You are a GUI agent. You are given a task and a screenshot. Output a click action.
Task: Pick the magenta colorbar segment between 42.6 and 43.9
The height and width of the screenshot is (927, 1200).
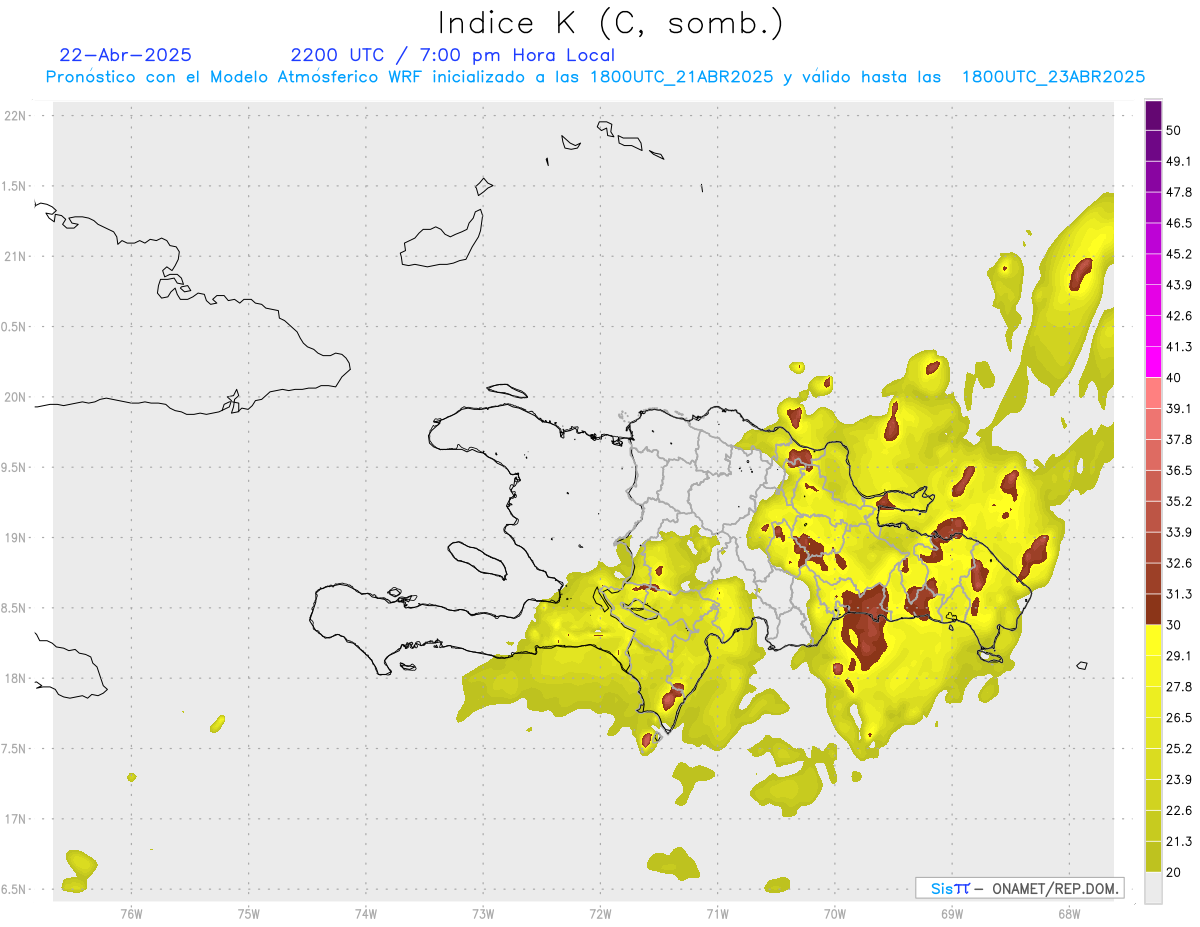coord(1153,300)
